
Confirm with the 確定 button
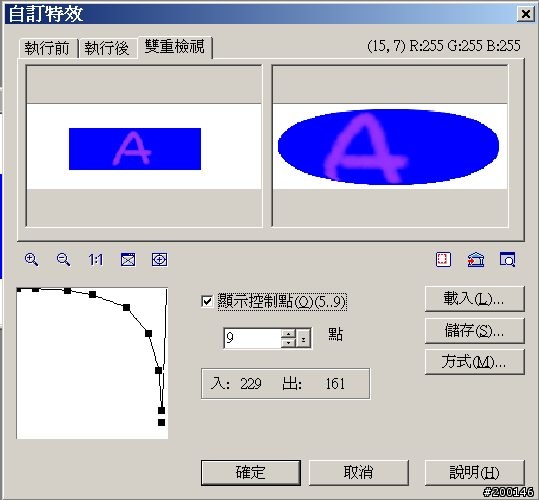pyautogui.click(x=251, y=473)
